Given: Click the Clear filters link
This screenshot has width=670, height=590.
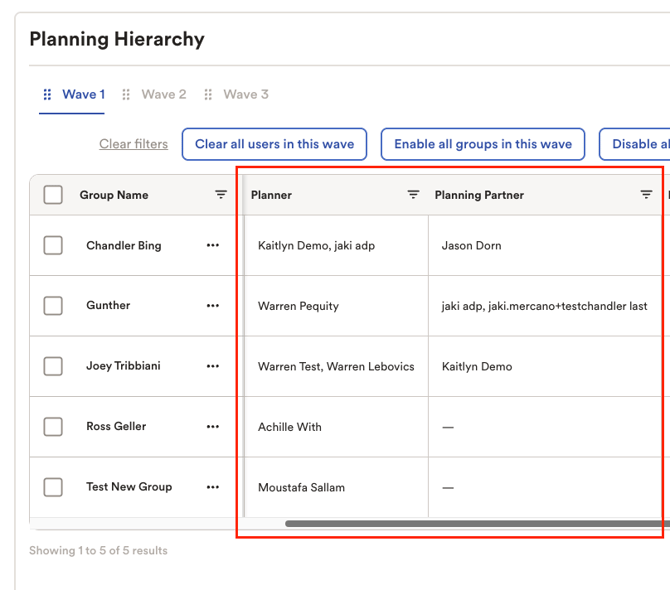Looking at the screenshot, I should [133, 144].
